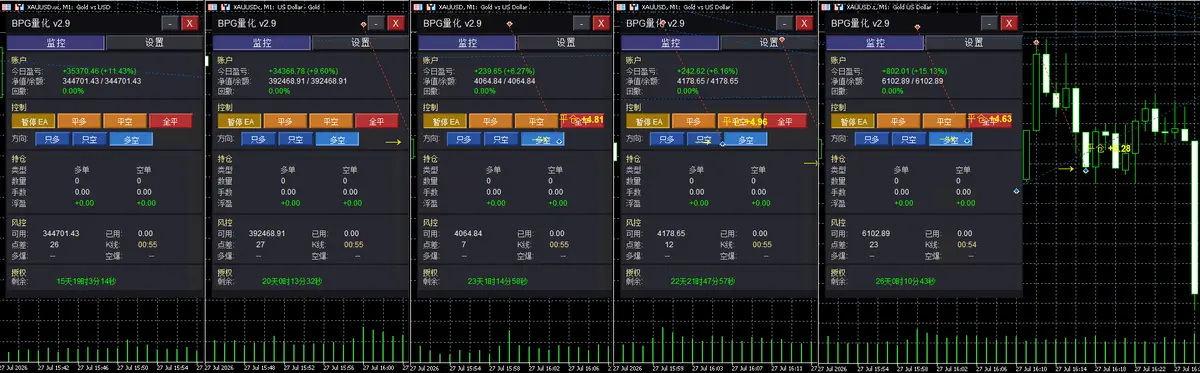Click 平多 in the 6102.89 panel
Image resolution: width=1200 pixels, height=373 pixels.
(899, 121)
